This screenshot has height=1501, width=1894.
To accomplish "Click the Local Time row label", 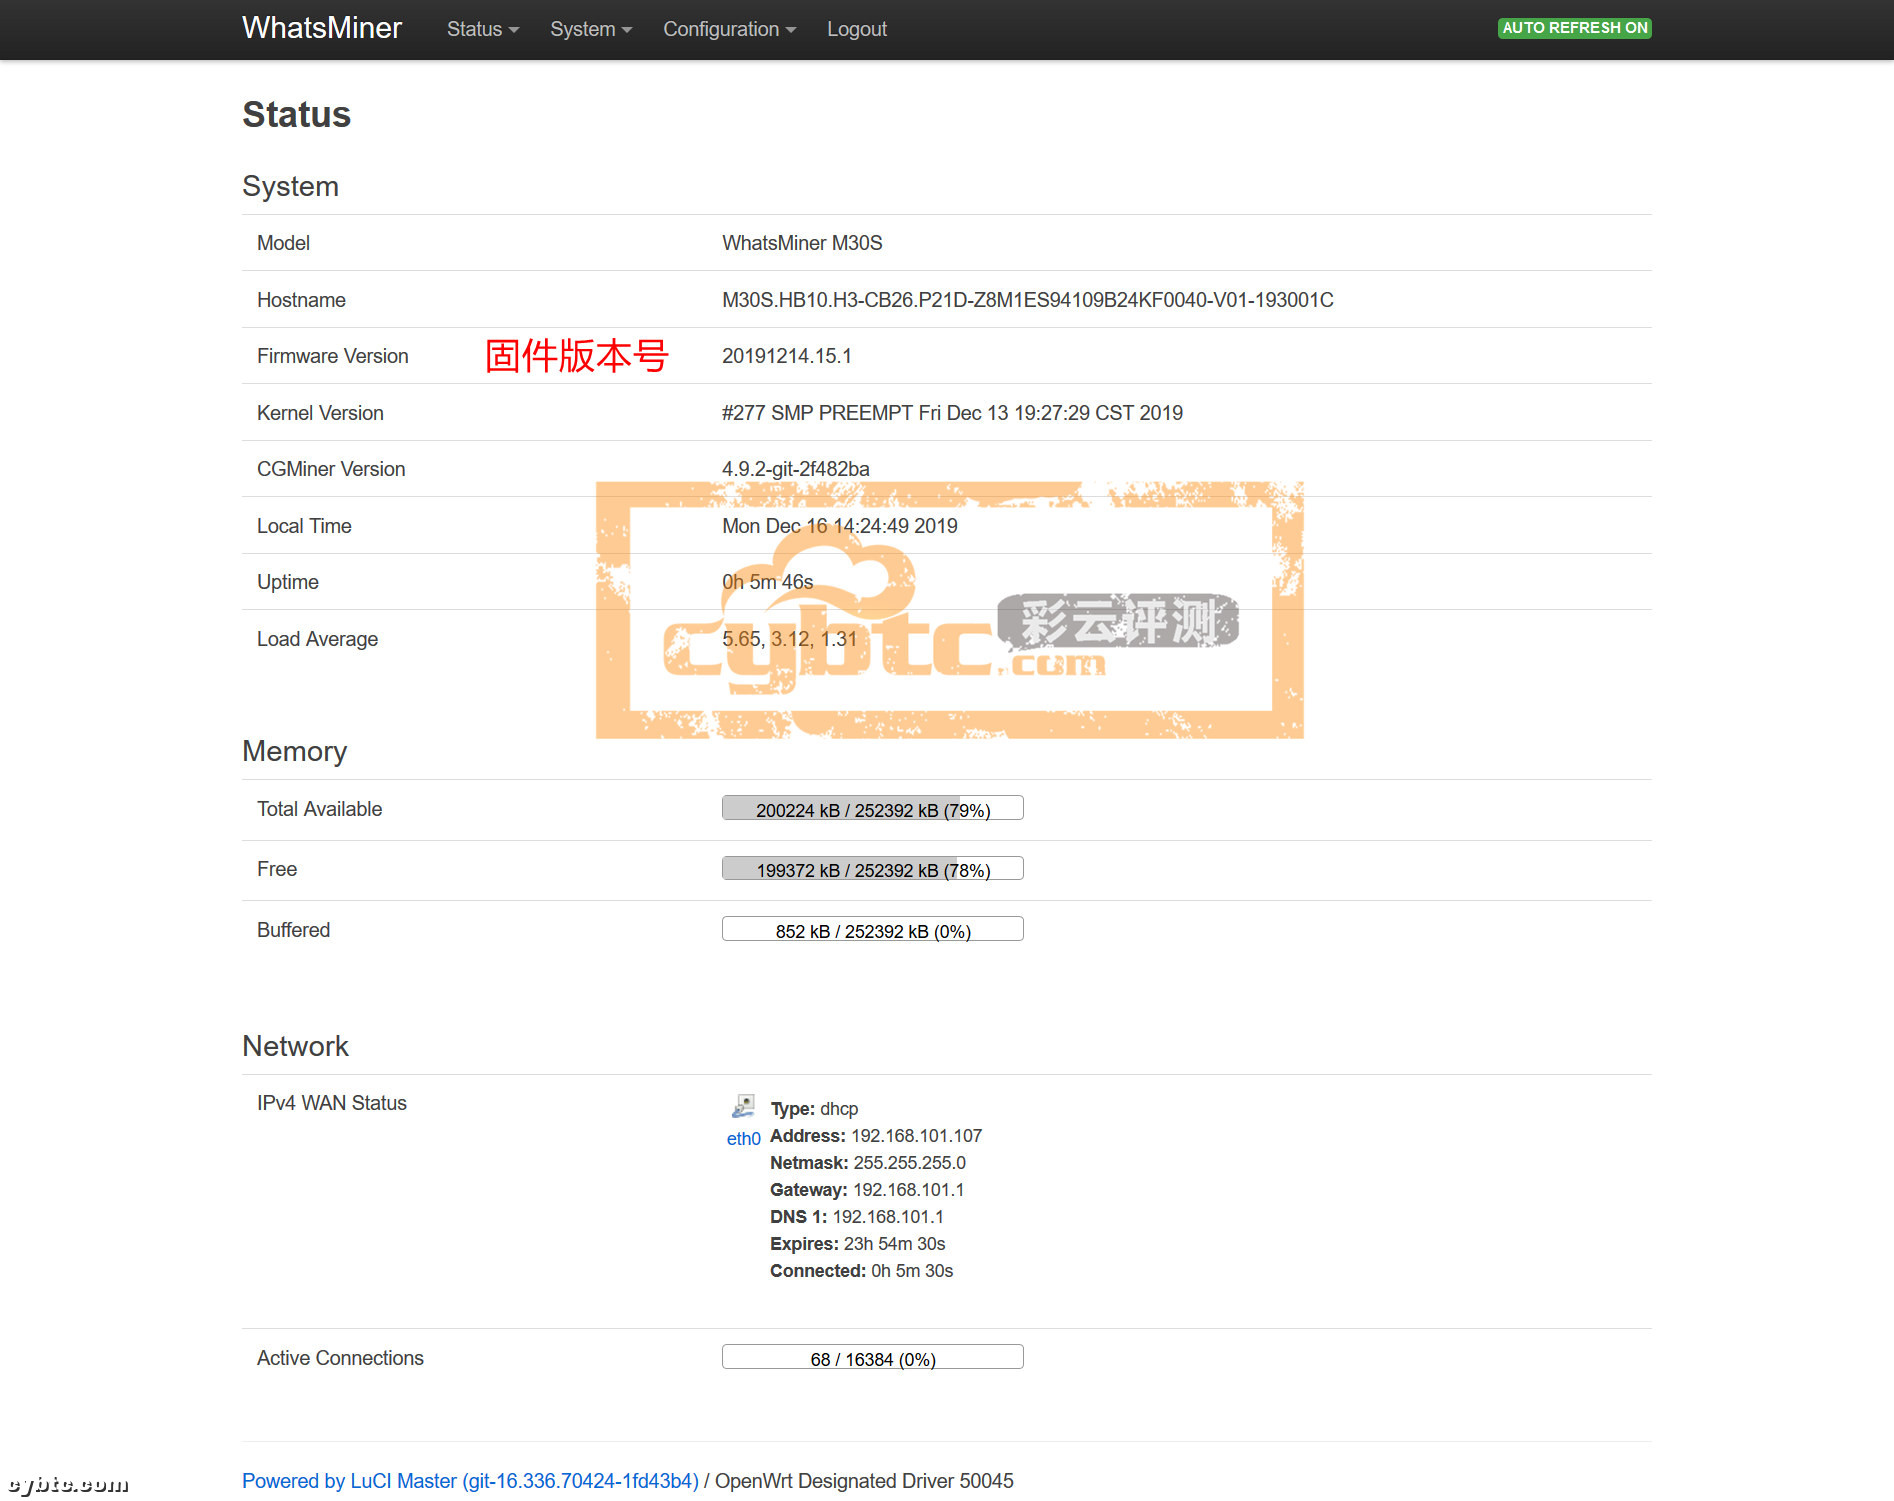I will pos(304,526).
